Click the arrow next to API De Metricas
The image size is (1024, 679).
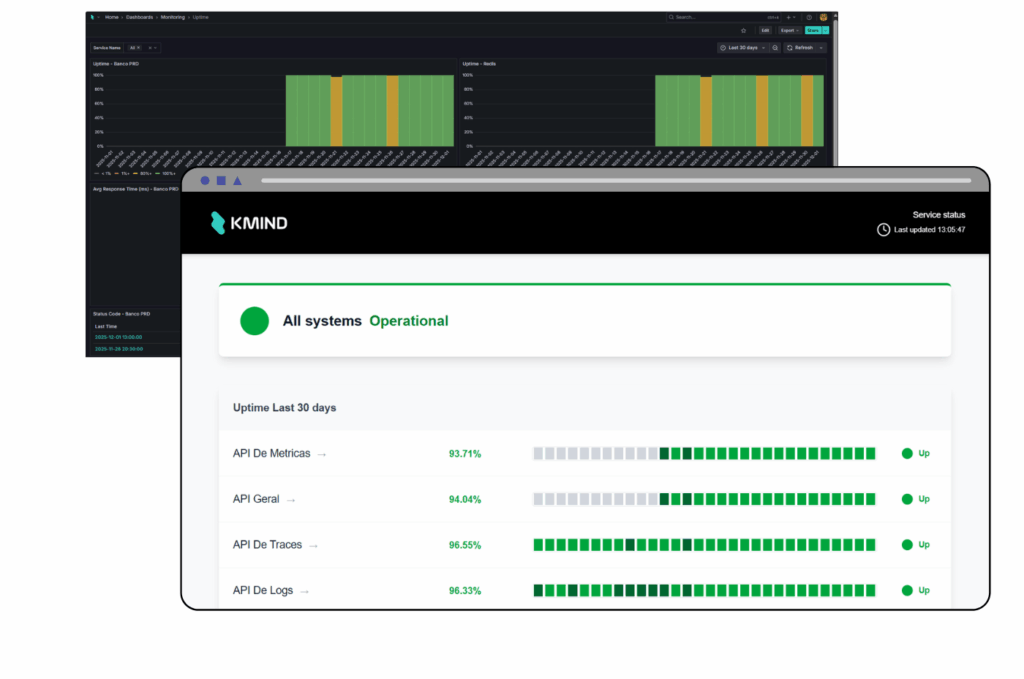pyautogui.click(x=322, y=454)
